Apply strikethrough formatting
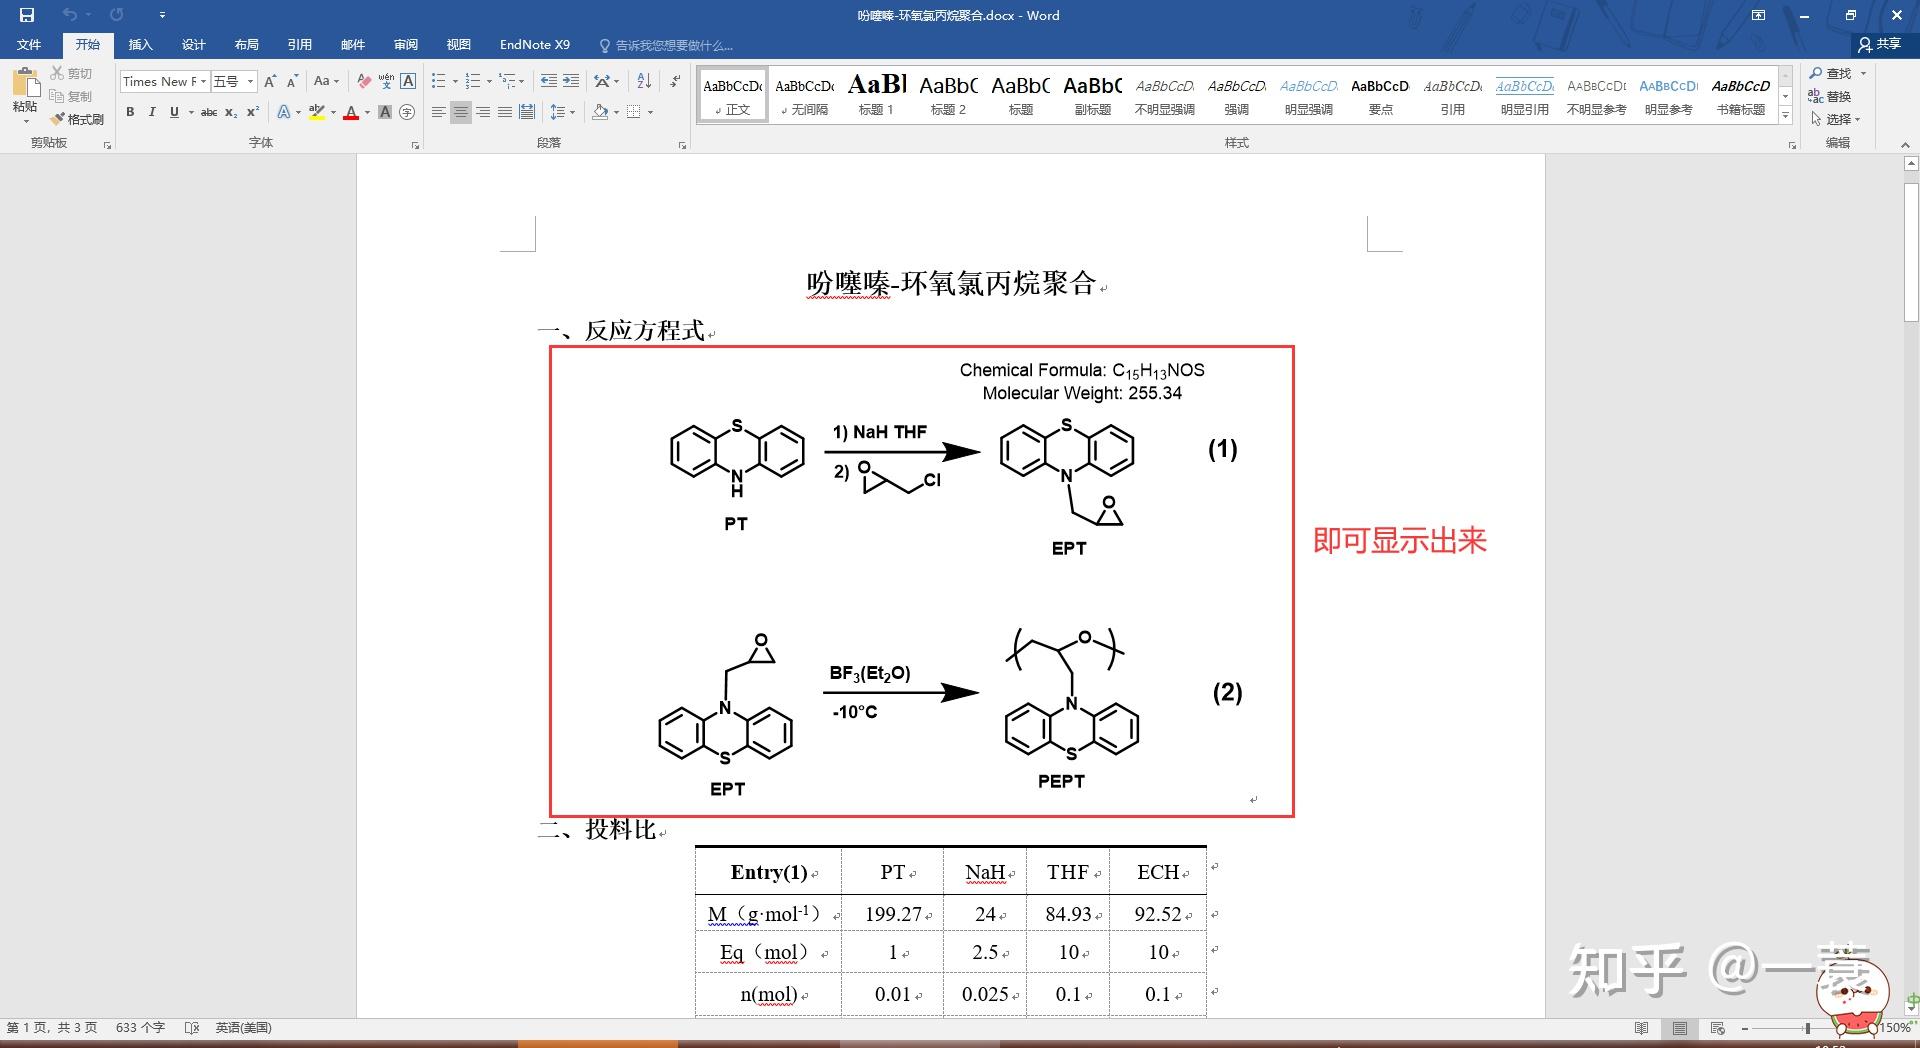Screen dimensions: 1920x1048 (x=207, y=112)
